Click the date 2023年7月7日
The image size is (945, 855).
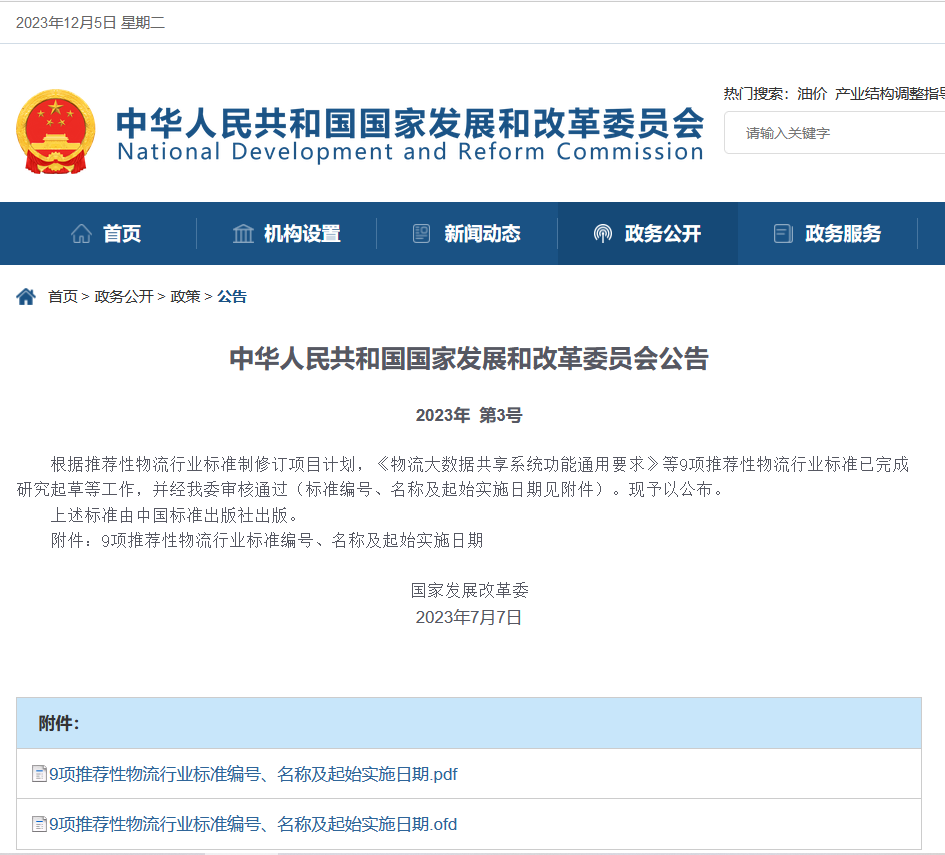pos(468,618)
